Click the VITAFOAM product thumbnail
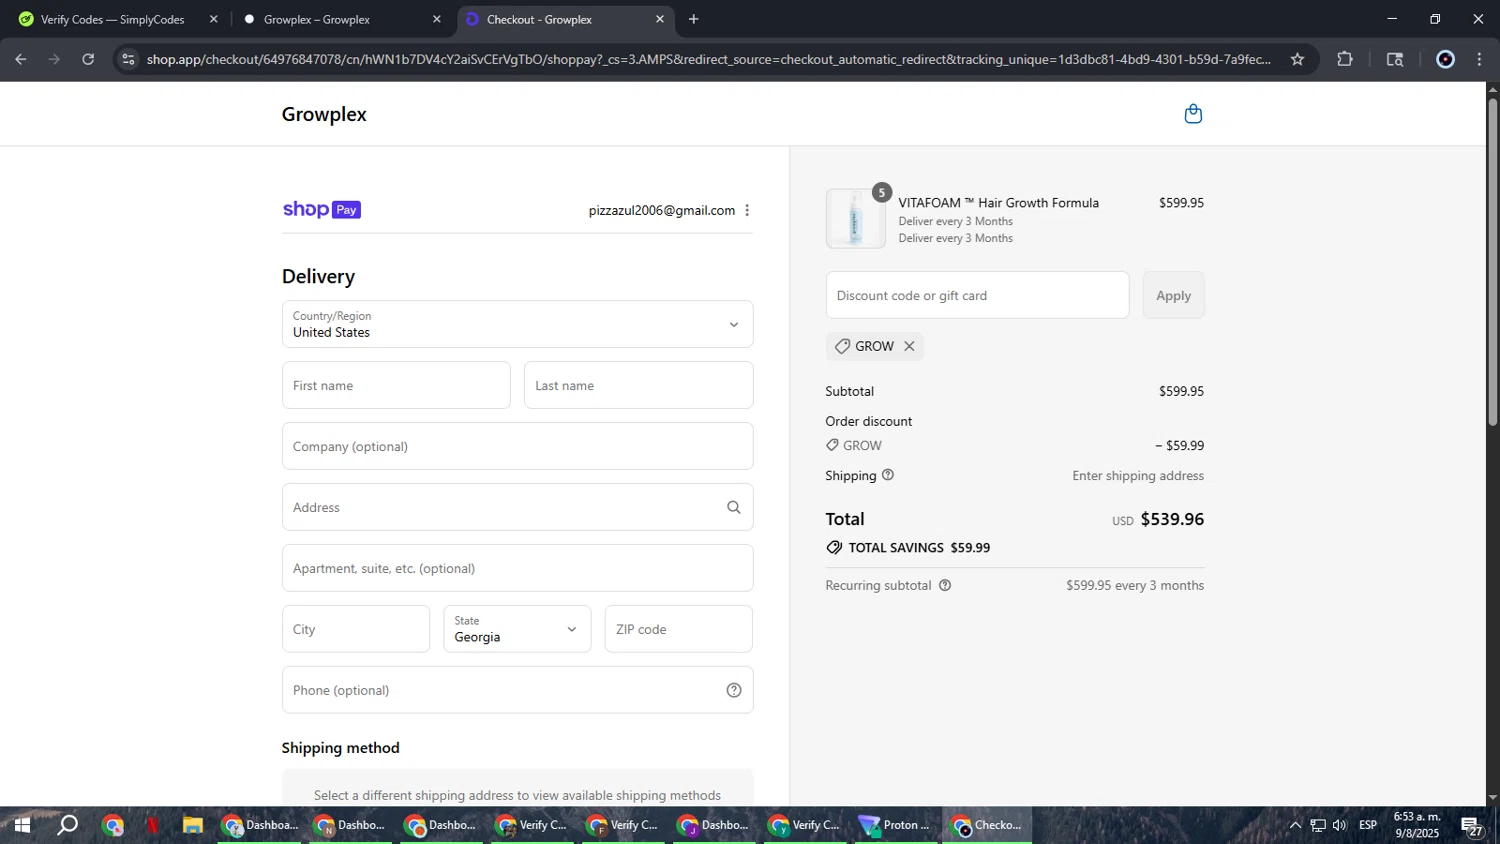This screenshot has height=844, width=1500. (856, 219)
